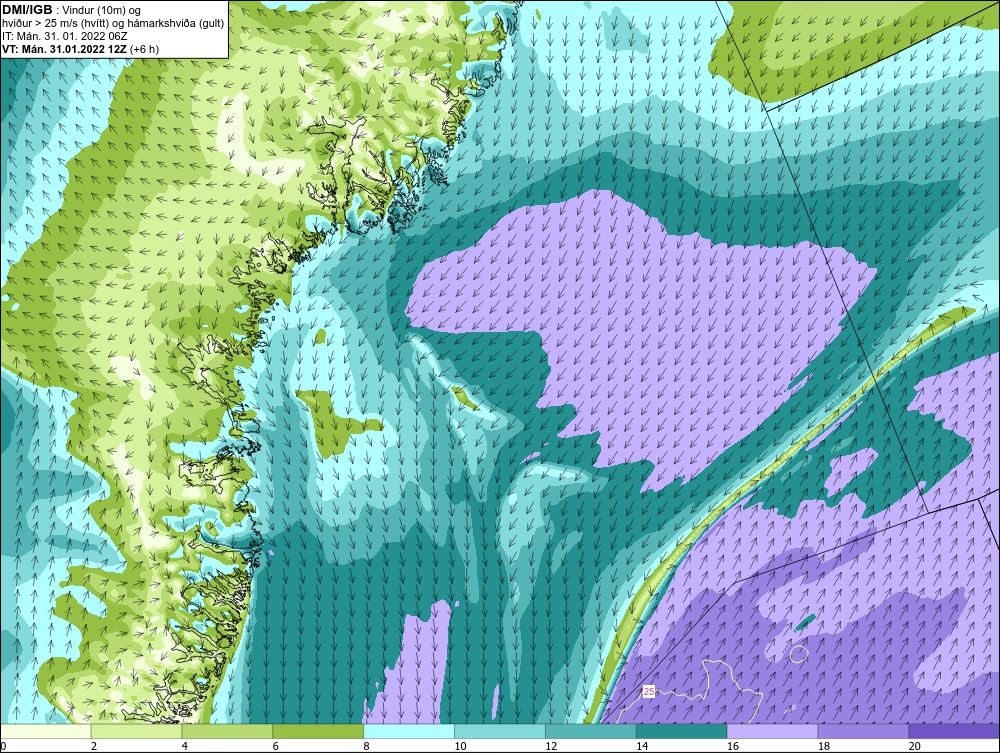Viewport: 1000px width, 753px height.
Task: Pick the light teal 10–12 legend swatch
Action: [500, 731]
